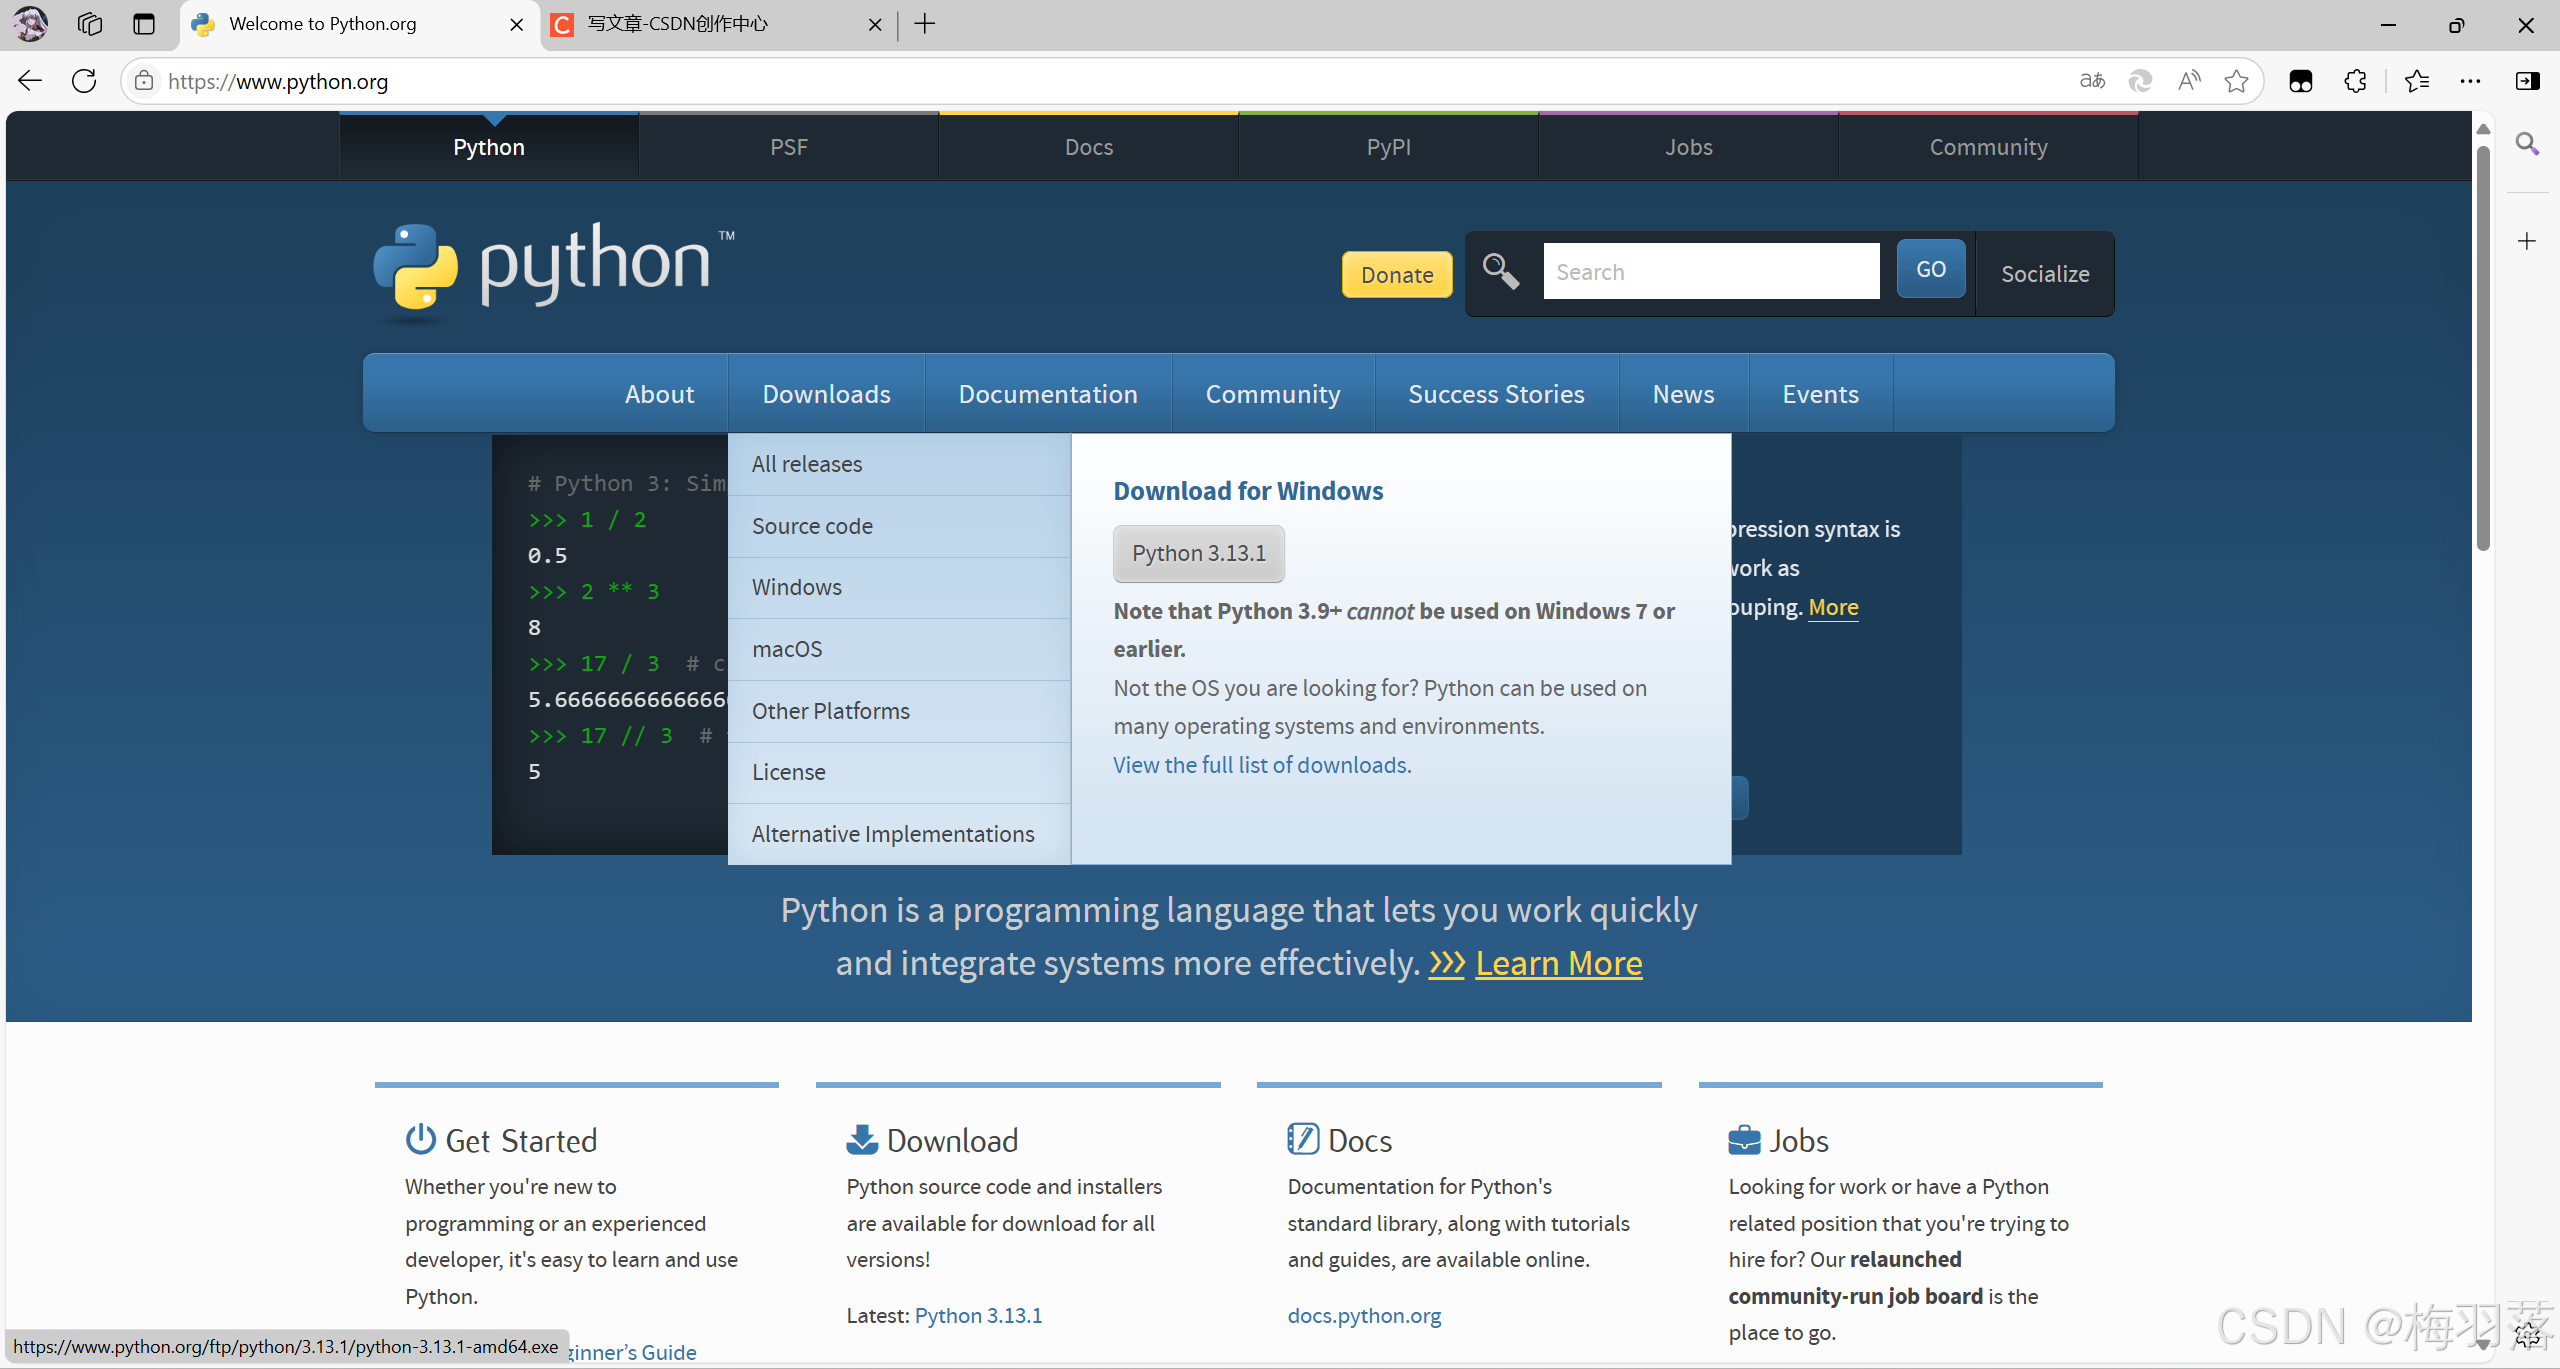2560x1369 pixels.
Task: Open the Read aloud icon in address bar
Action: click(x=2189, y=81)
